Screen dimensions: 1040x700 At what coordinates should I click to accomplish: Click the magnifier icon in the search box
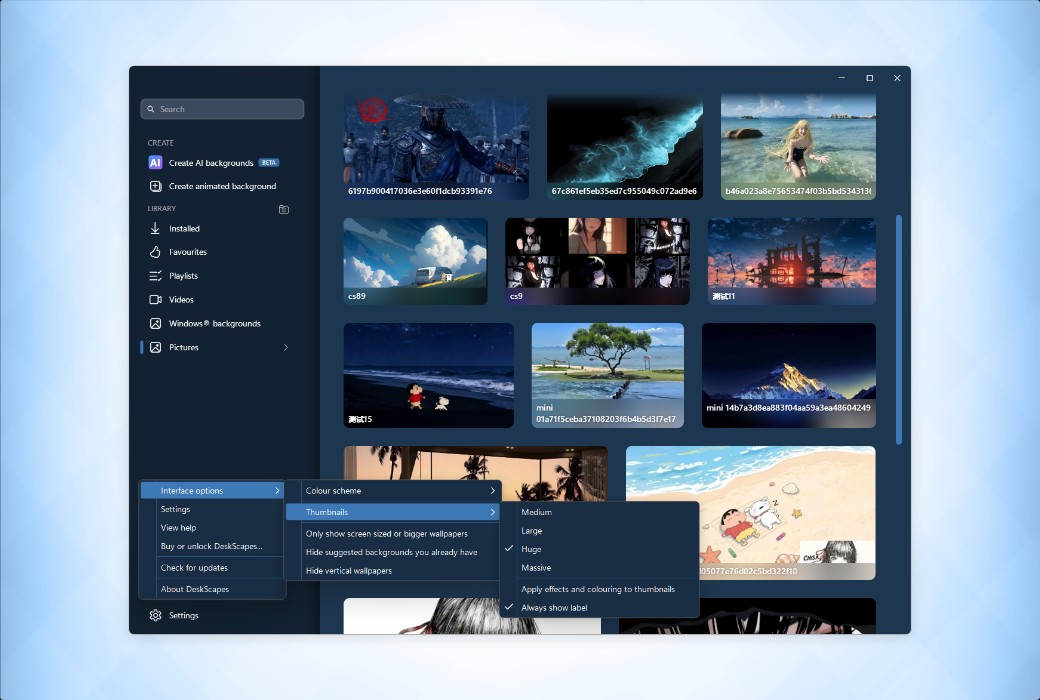tap(151, 109)
